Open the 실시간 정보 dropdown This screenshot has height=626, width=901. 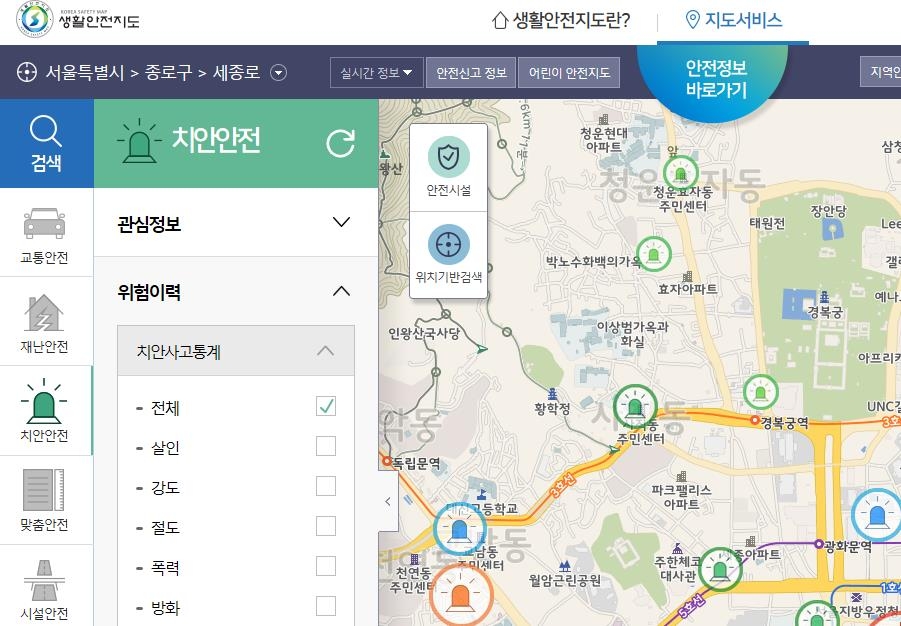[x=376, y=72]
